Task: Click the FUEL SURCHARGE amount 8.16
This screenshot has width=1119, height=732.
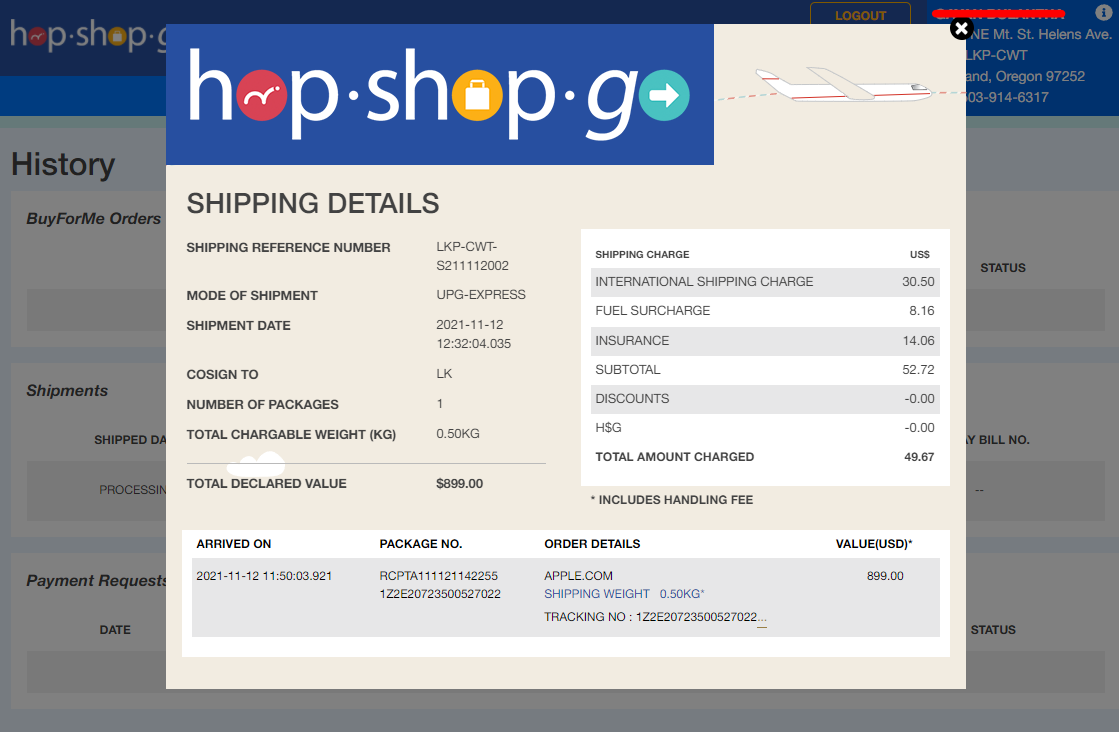Action: (x=921, y=311)
